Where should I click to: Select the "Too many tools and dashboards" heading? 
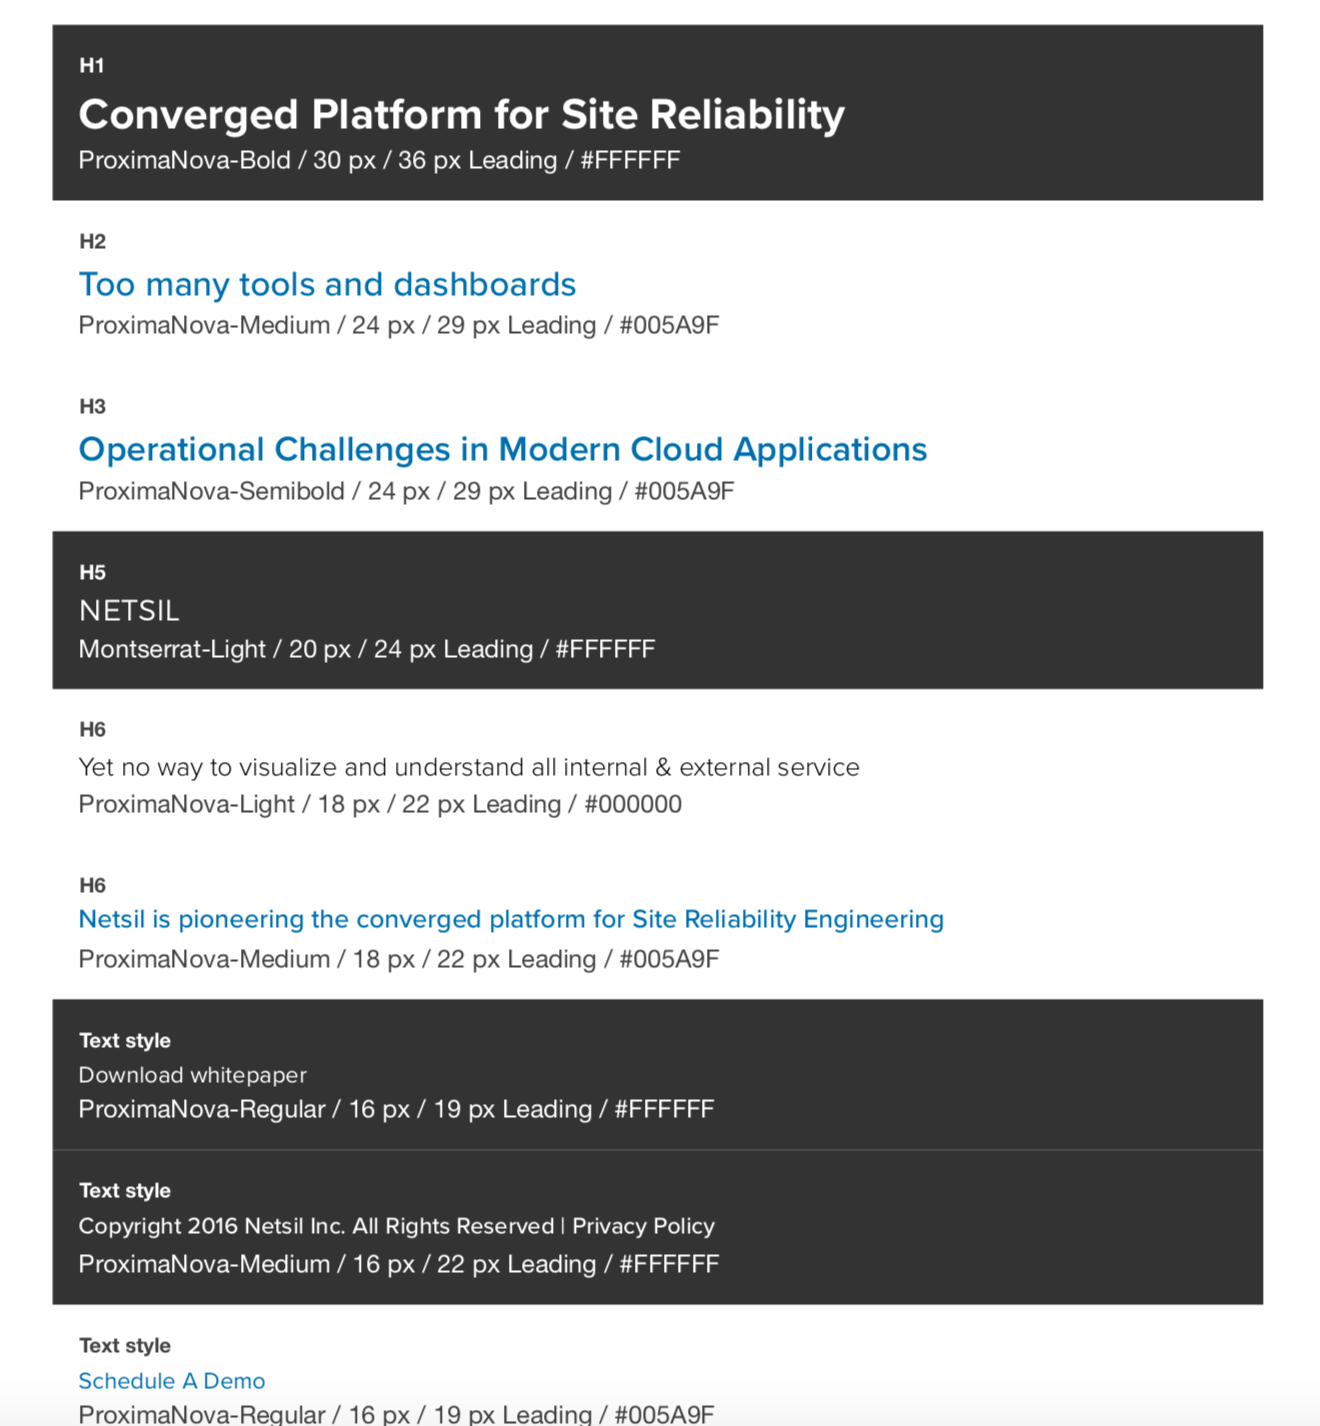click(x=327, y=285)
